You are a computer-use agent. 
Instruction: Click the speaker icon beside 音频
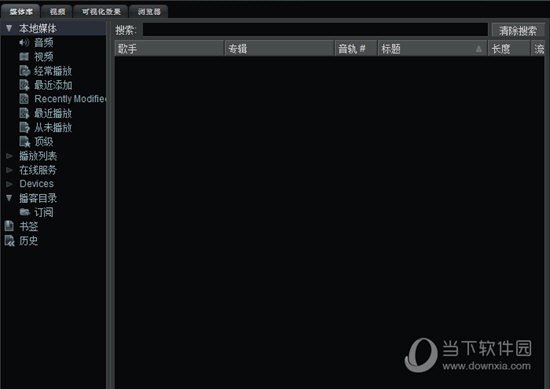(x=24, y=42)
